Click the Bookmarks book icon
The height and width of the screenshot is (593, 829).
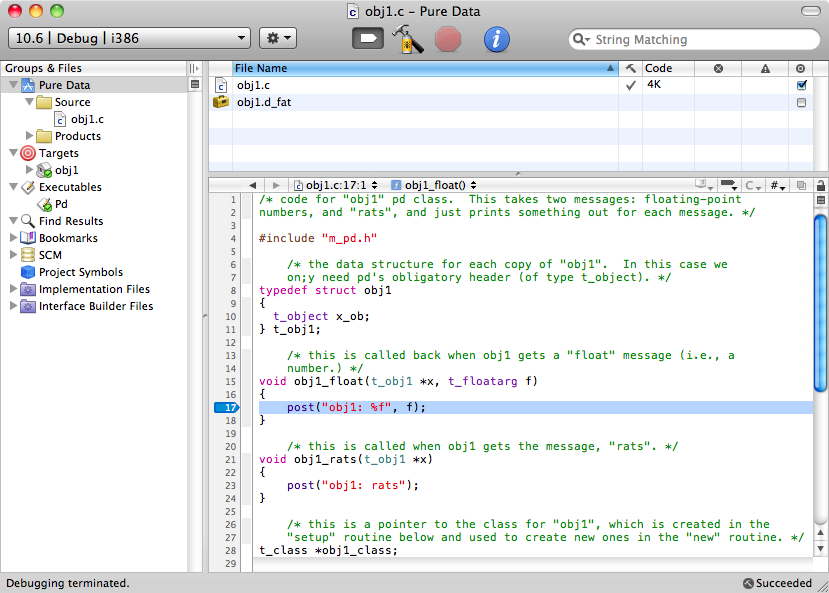27,238
